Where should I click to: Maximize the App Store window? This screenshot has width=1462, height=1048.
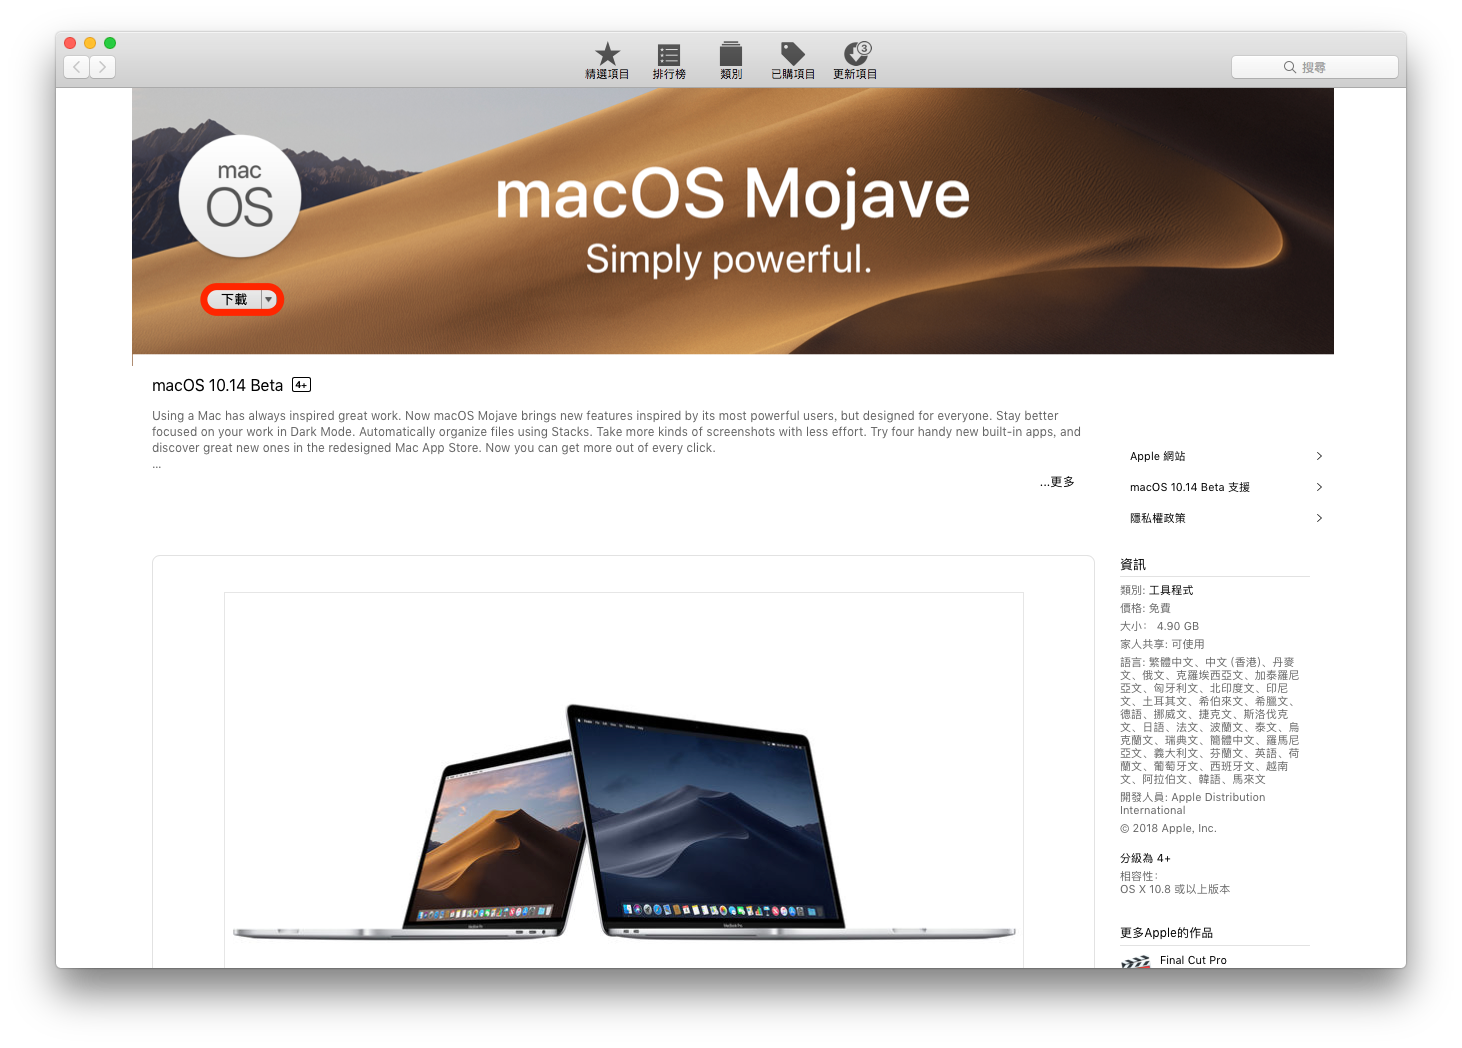pos(110,43)
